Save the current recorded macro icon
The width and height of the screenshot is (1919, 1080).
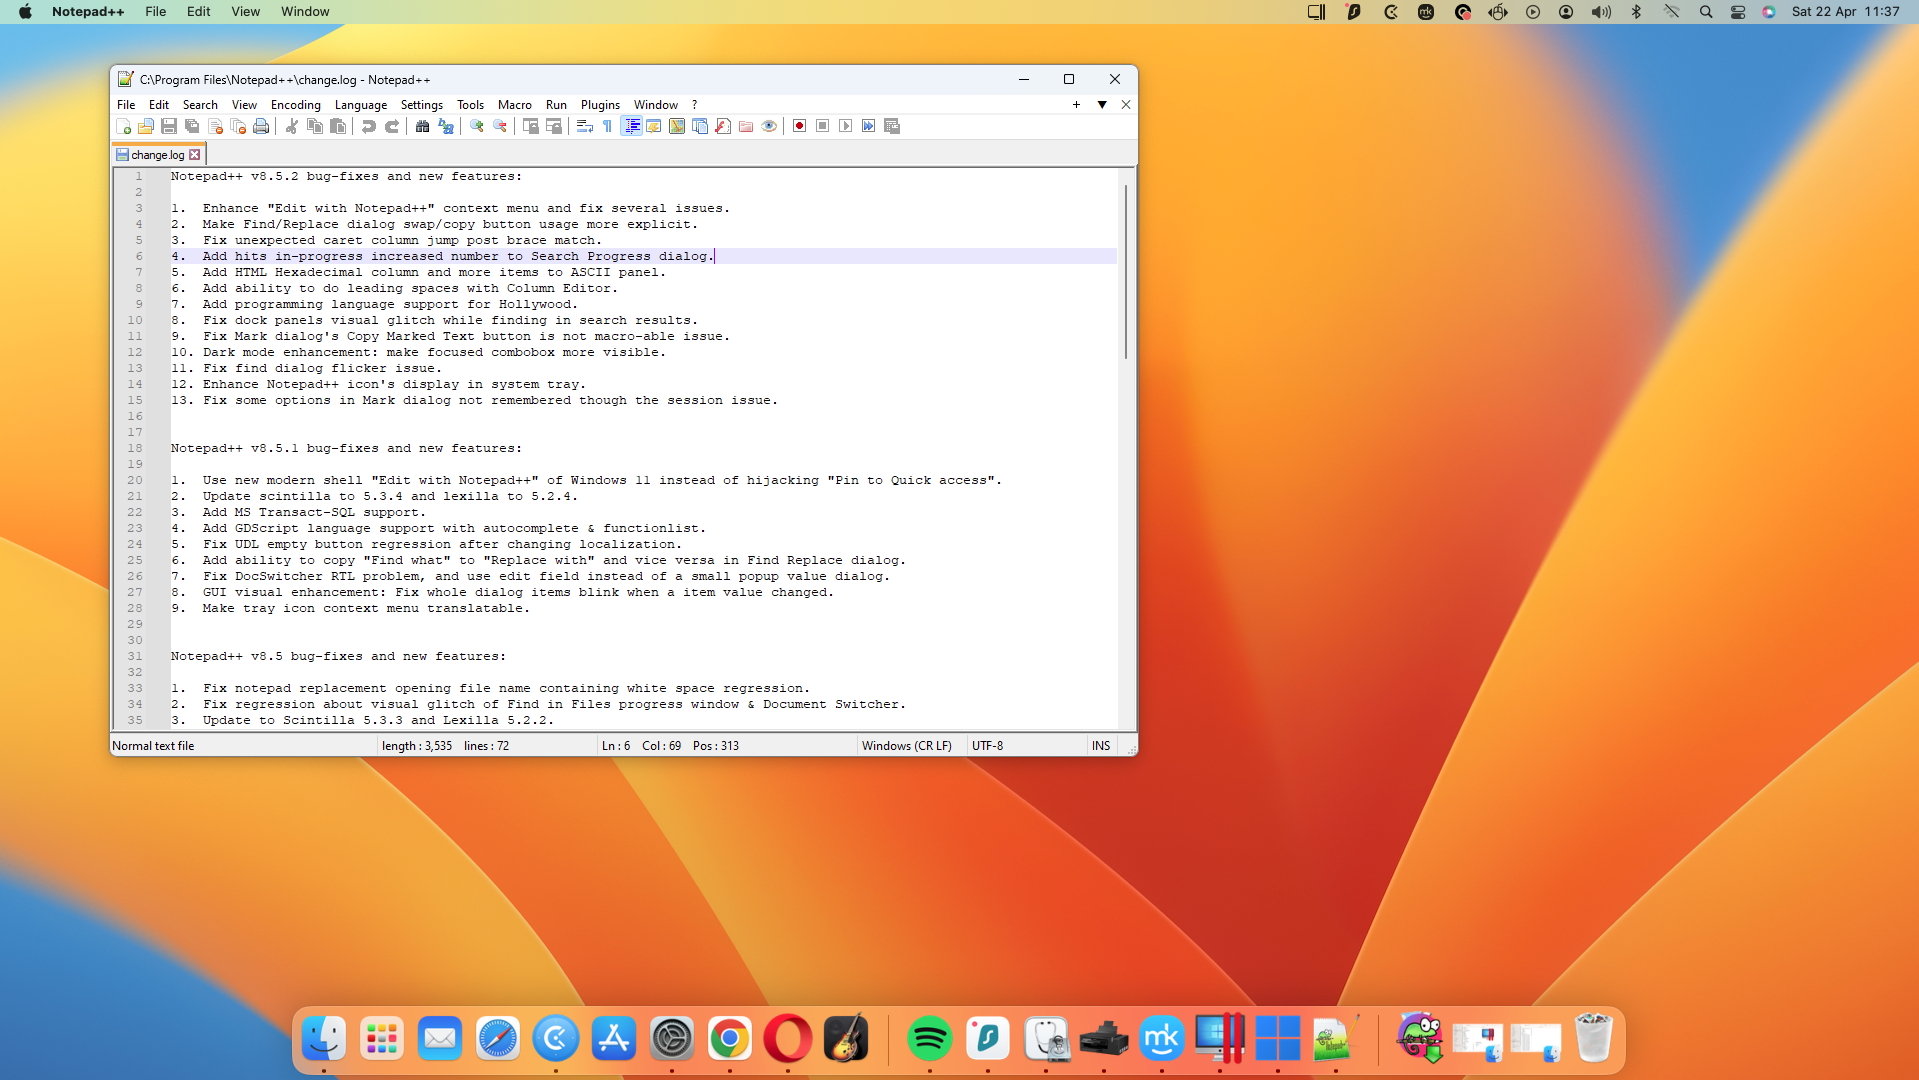892,126
